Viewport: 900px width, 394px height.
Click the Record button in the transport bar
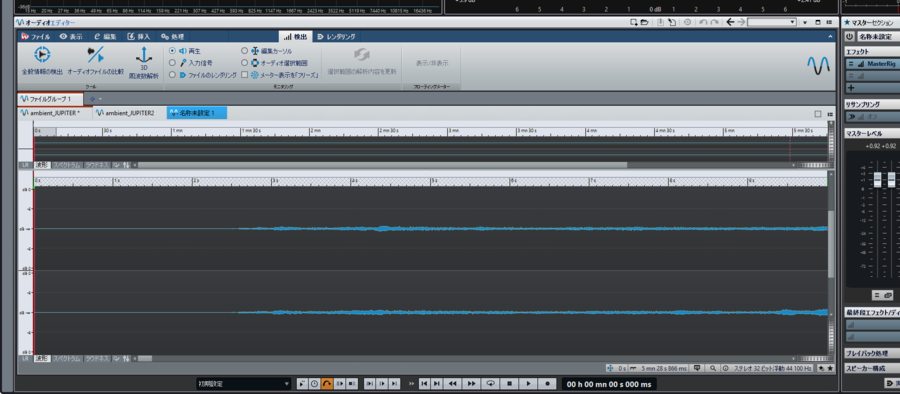click(547, 384)
